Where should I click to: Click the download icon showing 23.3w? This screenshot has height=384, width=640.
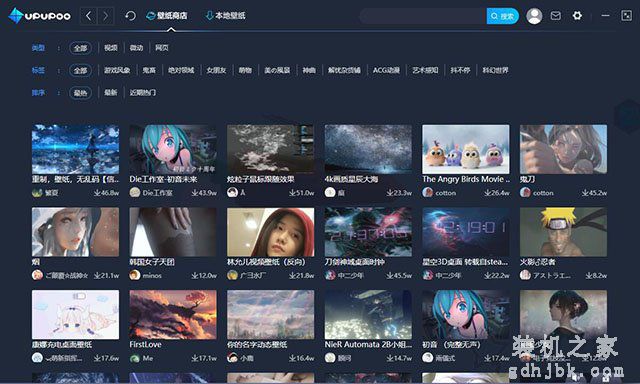tap(390, 193)
